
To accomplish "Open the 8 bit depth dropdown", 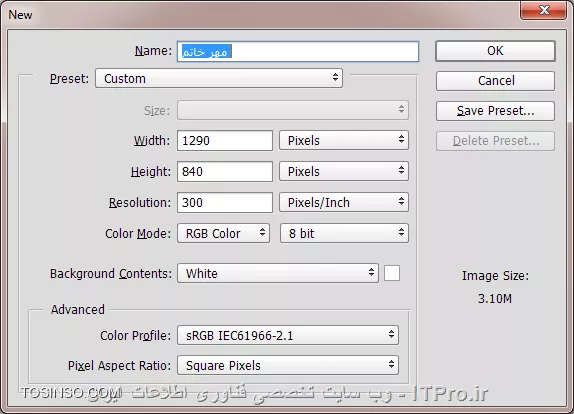I will pyautogui.click(x=344, y=233).
